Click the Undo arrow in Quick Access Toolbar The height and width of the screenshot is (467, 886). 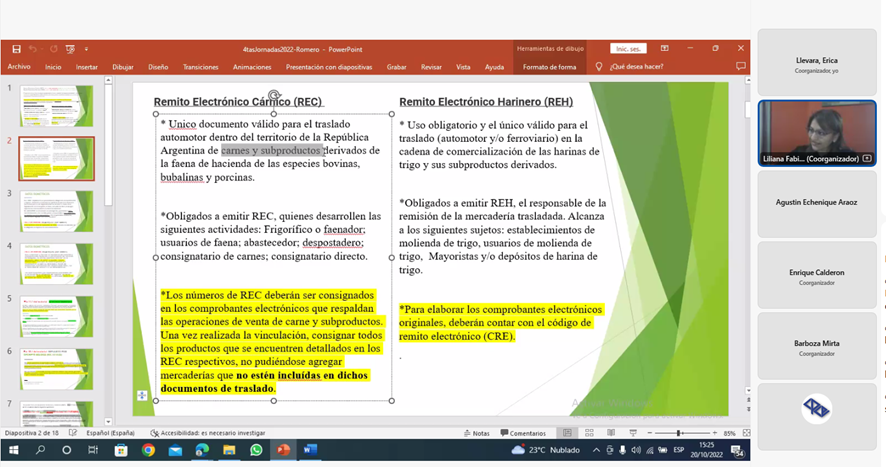pyautogui.click(x=33, y=49)
